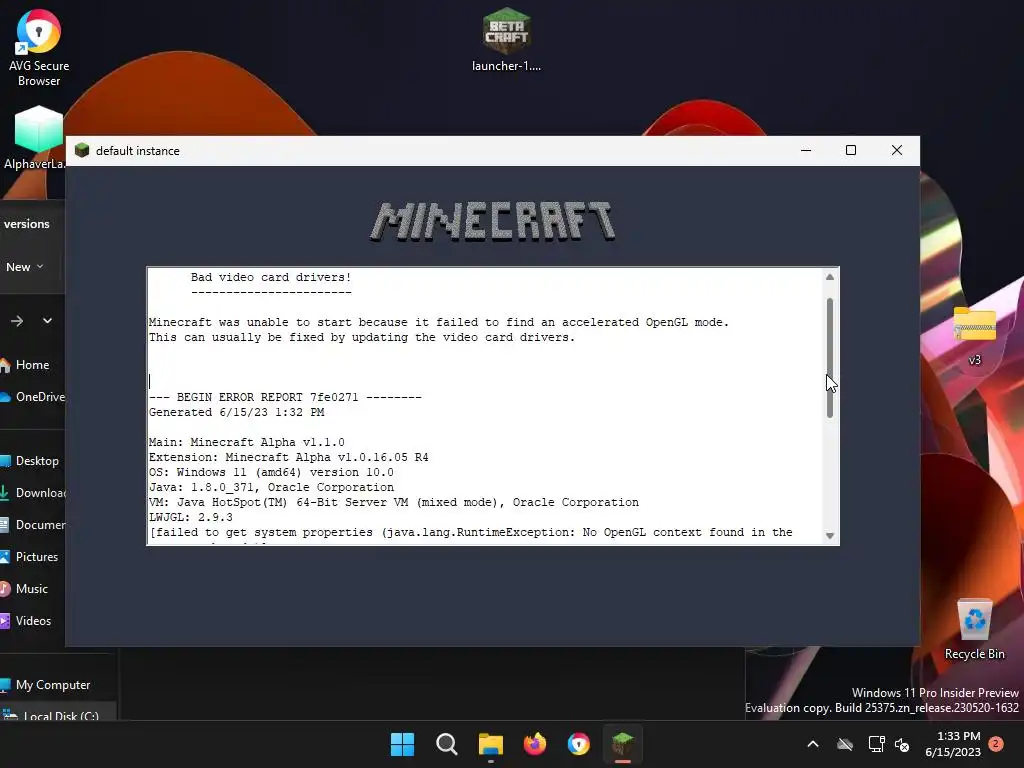Click the Minecraft logo in the window

coord(493,221)
